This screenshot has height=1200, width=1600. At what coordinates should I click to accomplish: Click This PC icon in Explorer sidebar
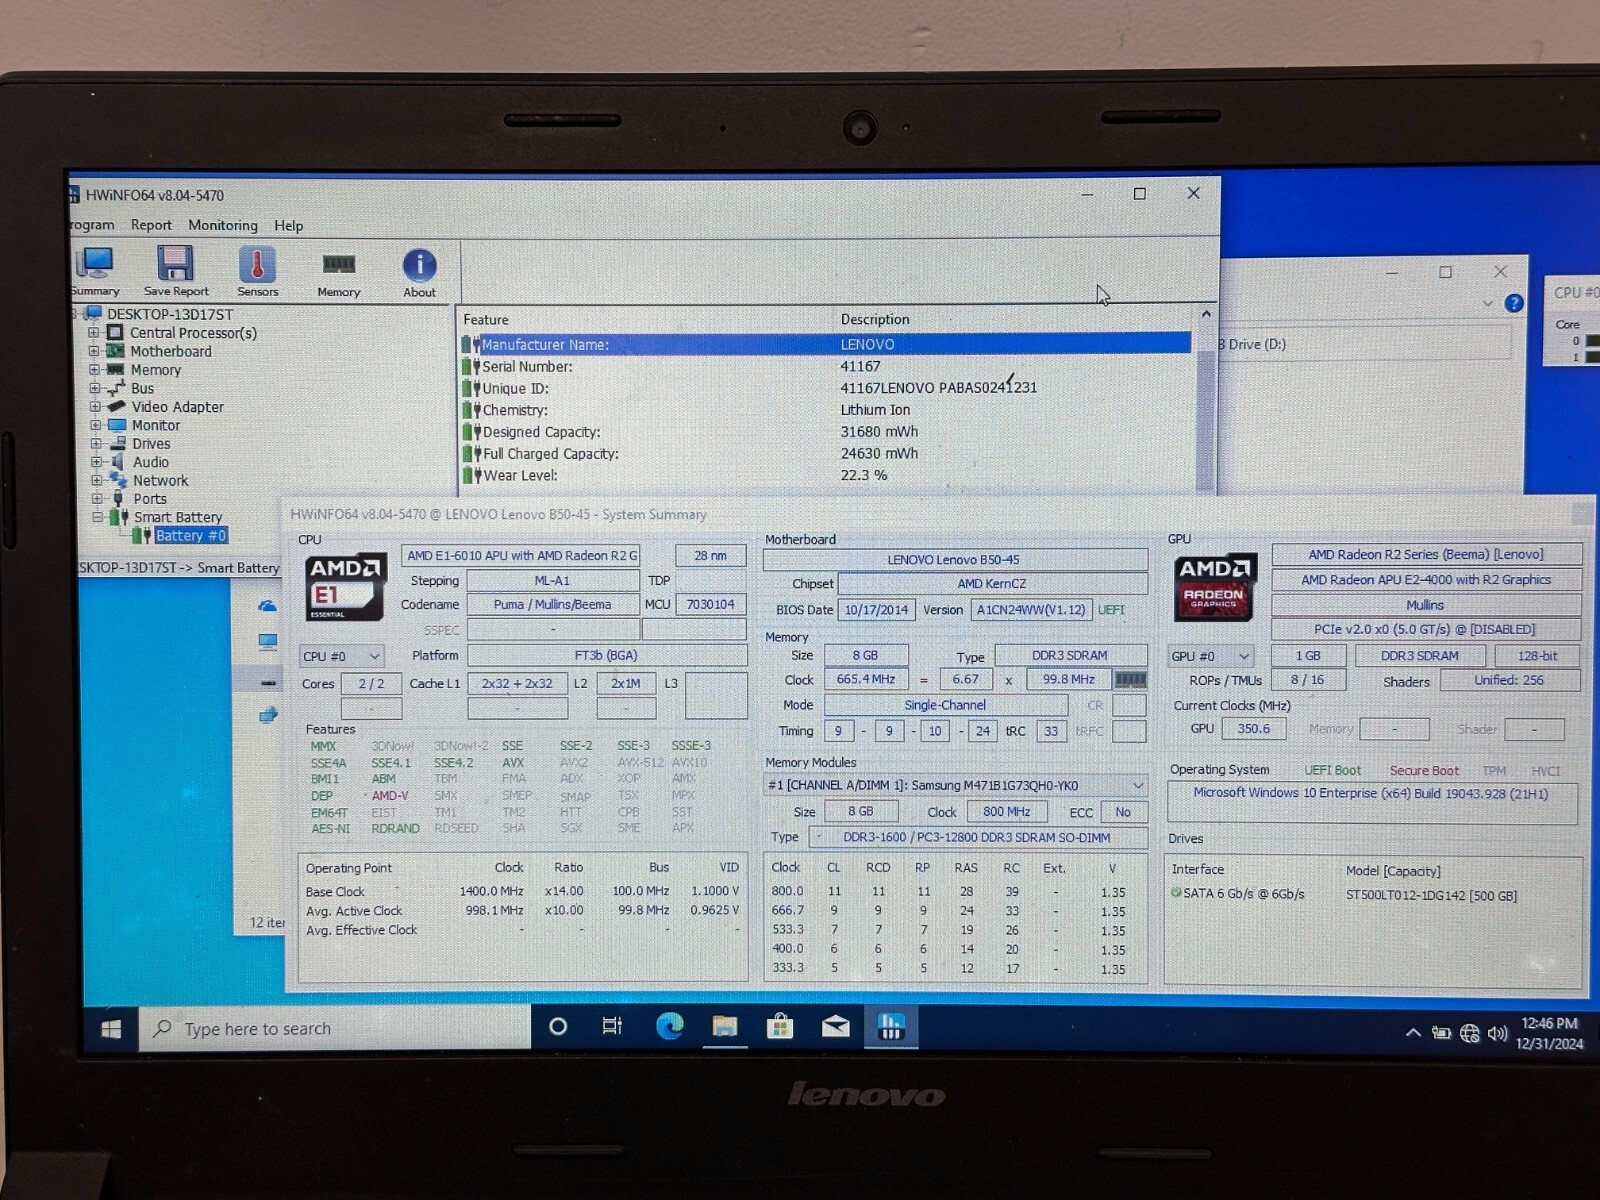267,642
